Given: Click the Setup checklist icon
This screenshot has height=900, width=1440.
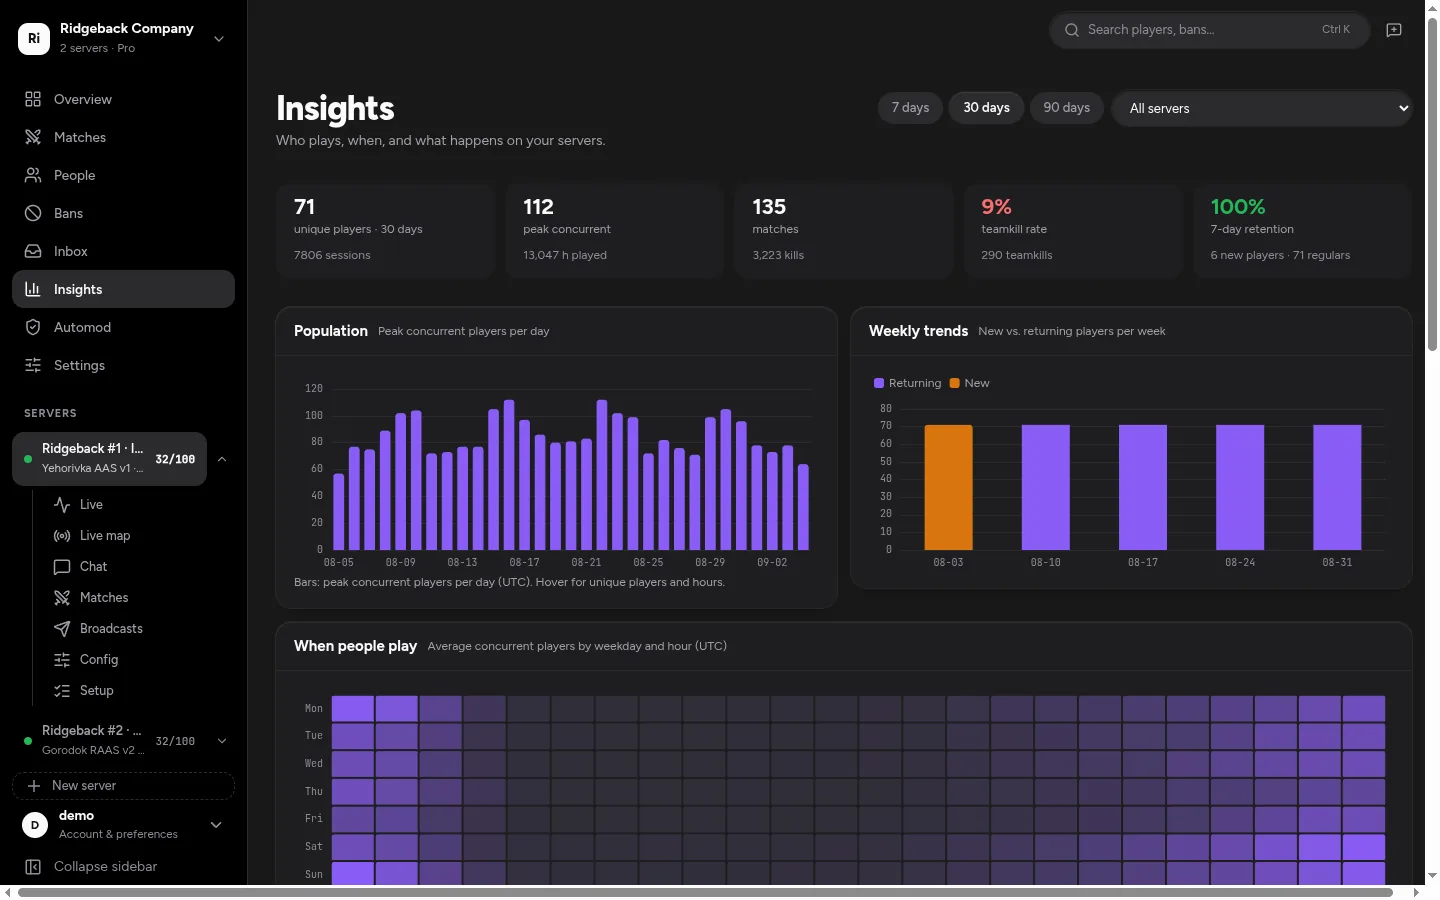Looking at the screenshot, I should pyautogui.click(x=62, y=691).
